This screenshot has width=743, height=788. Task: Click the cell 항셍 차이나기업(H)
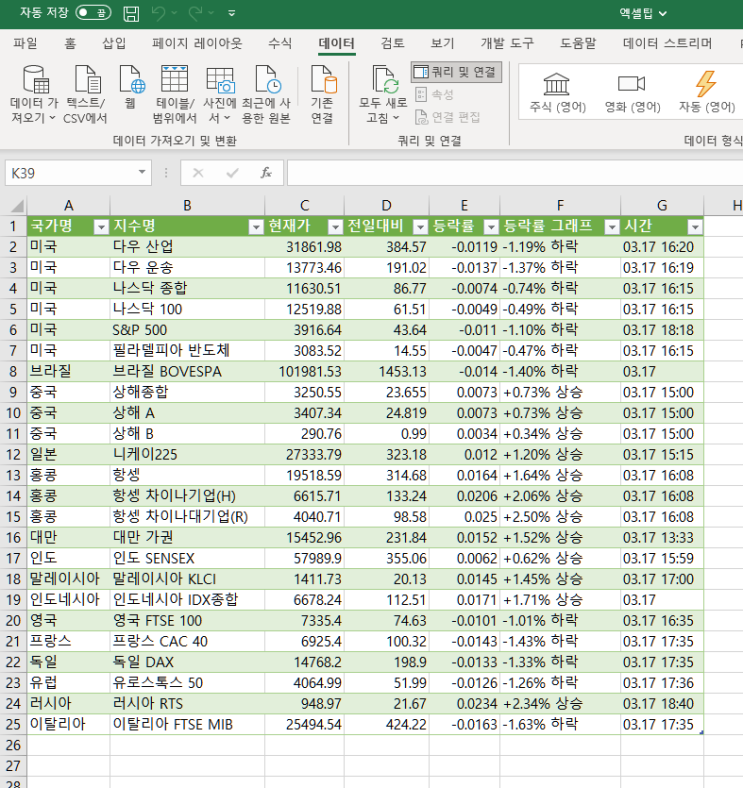(187, 496)
